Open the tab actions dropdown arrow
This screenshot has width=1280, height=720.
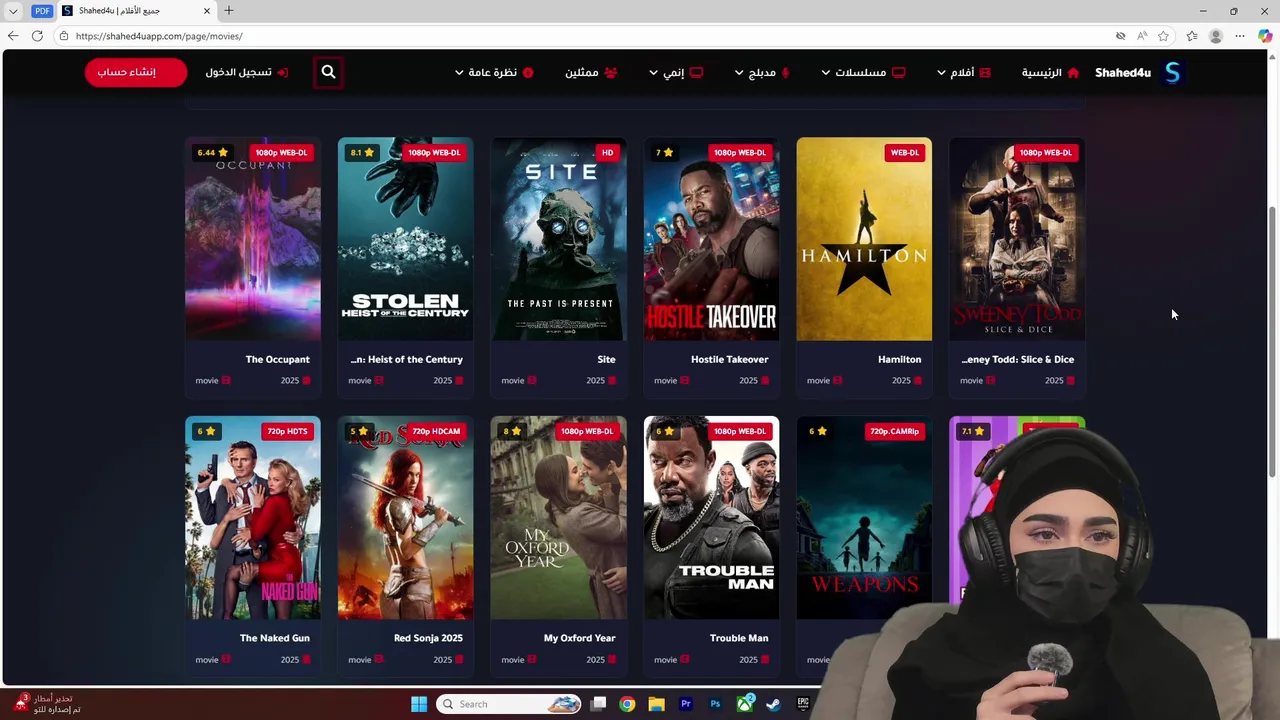point(13,11)
